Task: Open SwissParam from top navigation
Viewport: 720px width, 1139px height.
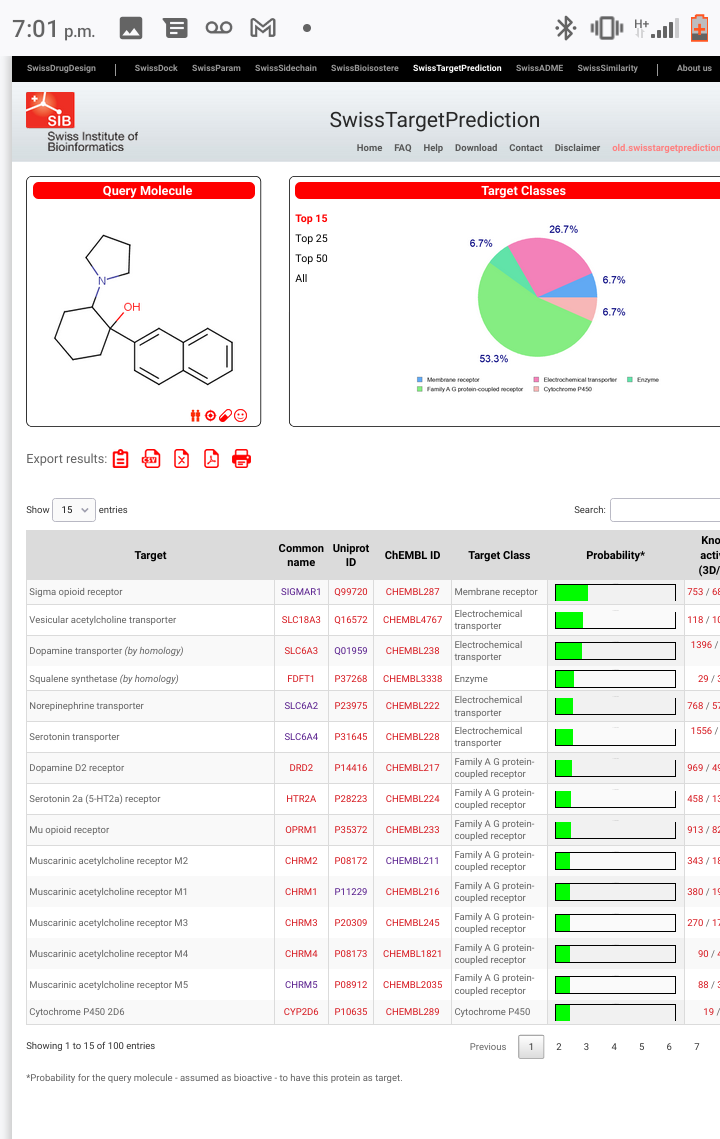Action: [216, 68]
